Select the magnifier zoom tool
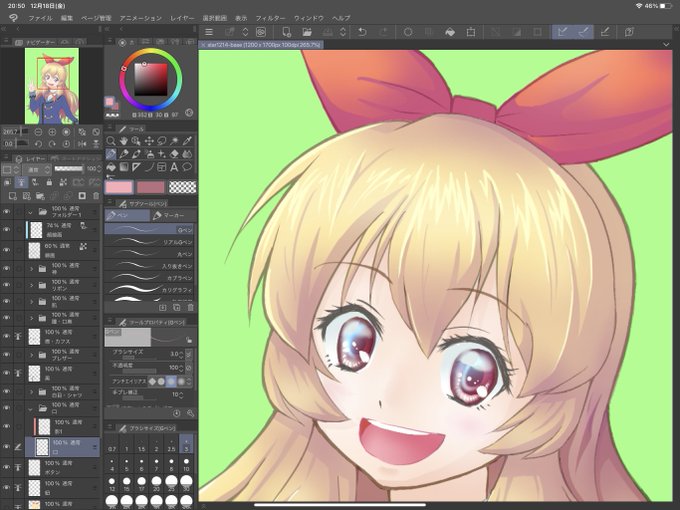Image resolution: width=680 pixels, height=510 pixels. 111,141
